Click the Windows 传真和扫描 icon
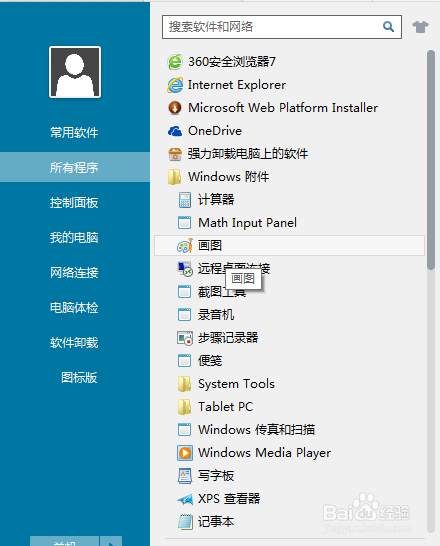This screenshot has height=546, width=440. [x=184, y=430]
